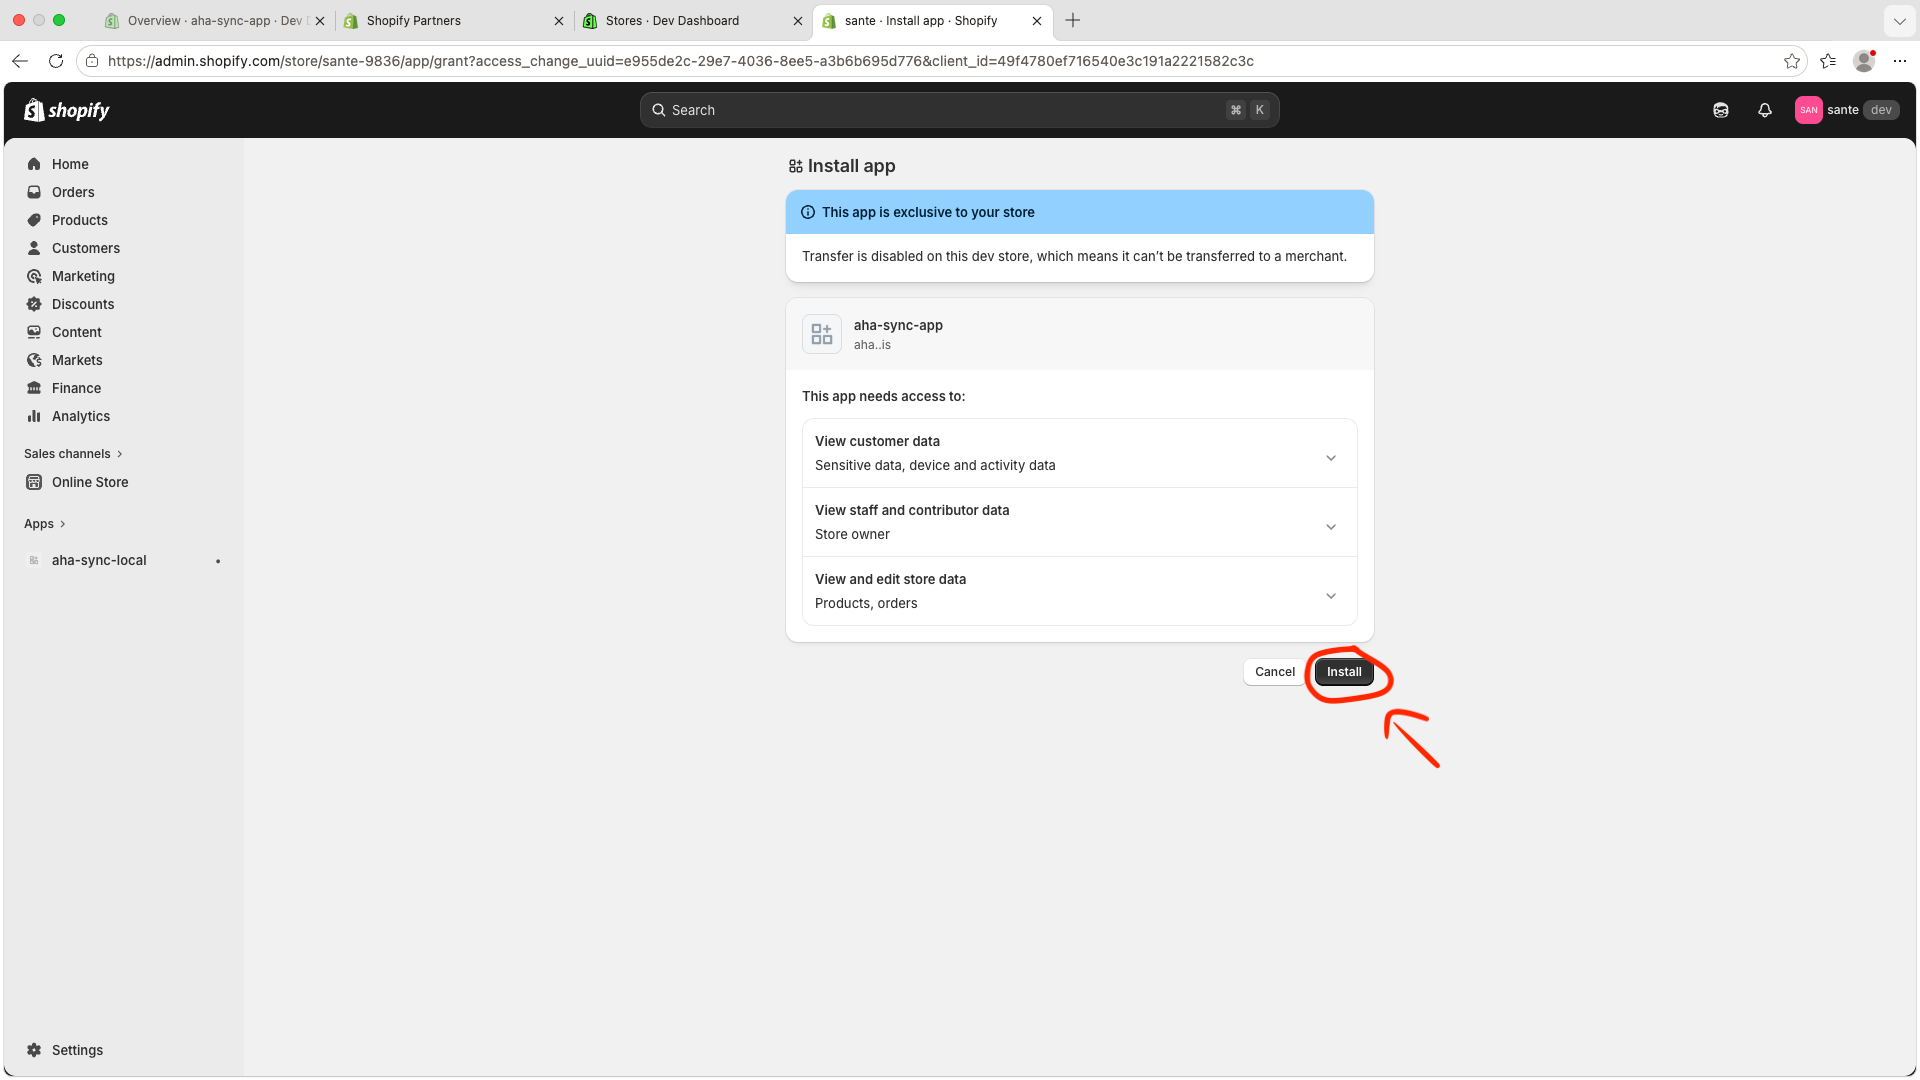Open a new browser tab

[1073, 20]
